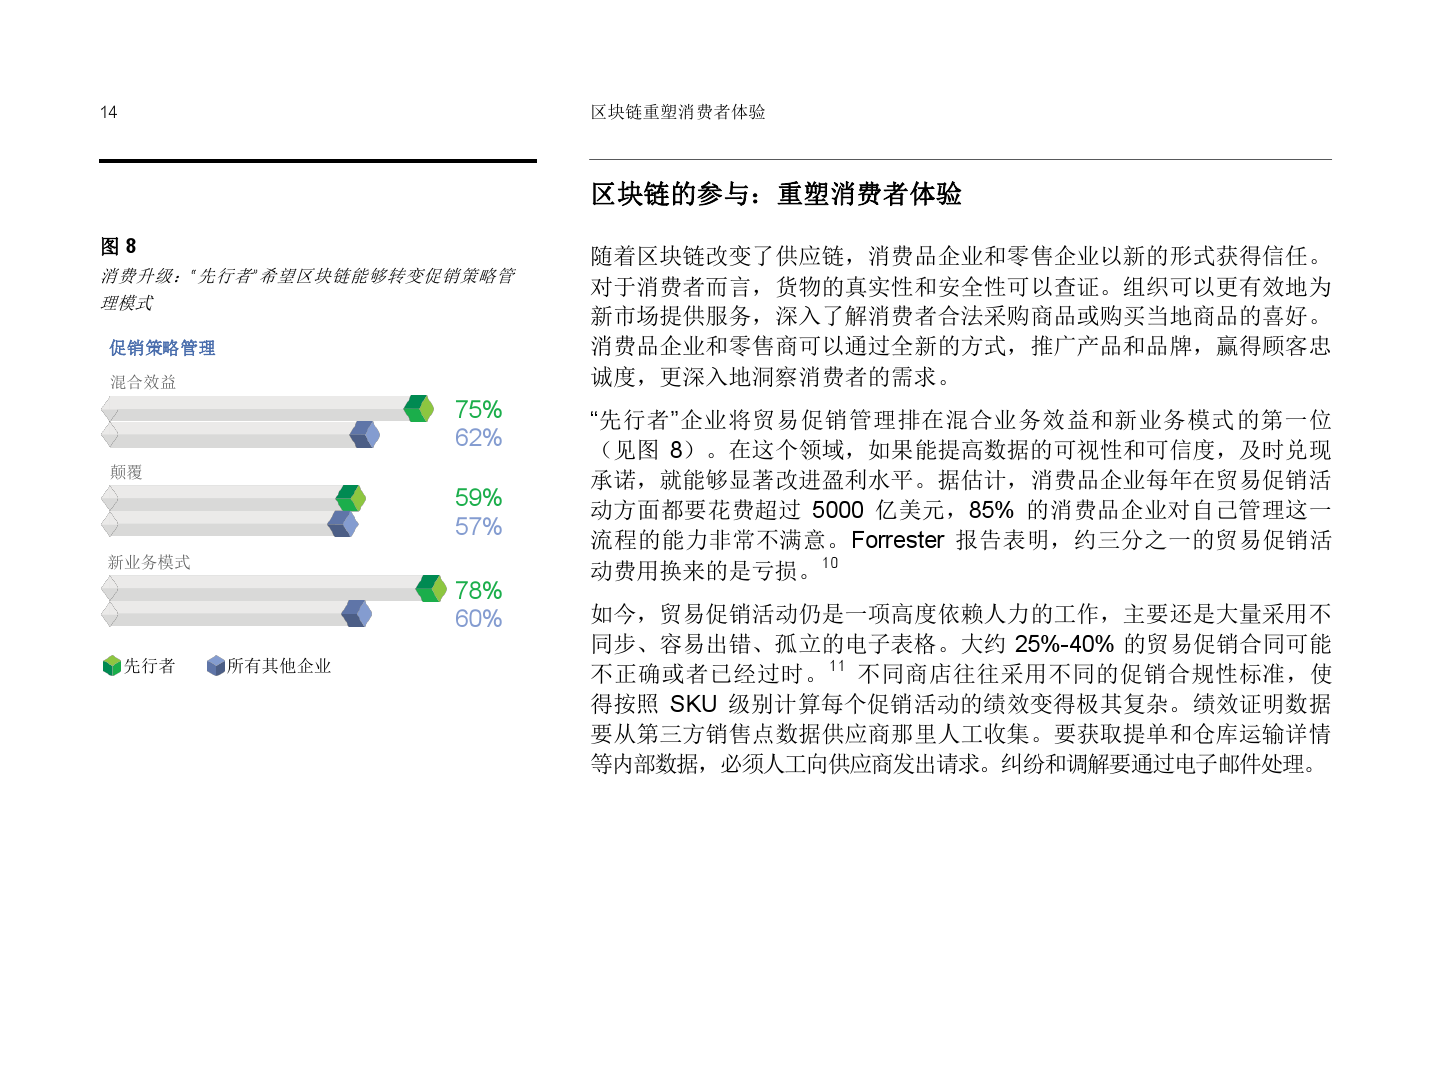
Task: Click green hexagon marker on 新业务模式 78% bar
Action: 431,589
